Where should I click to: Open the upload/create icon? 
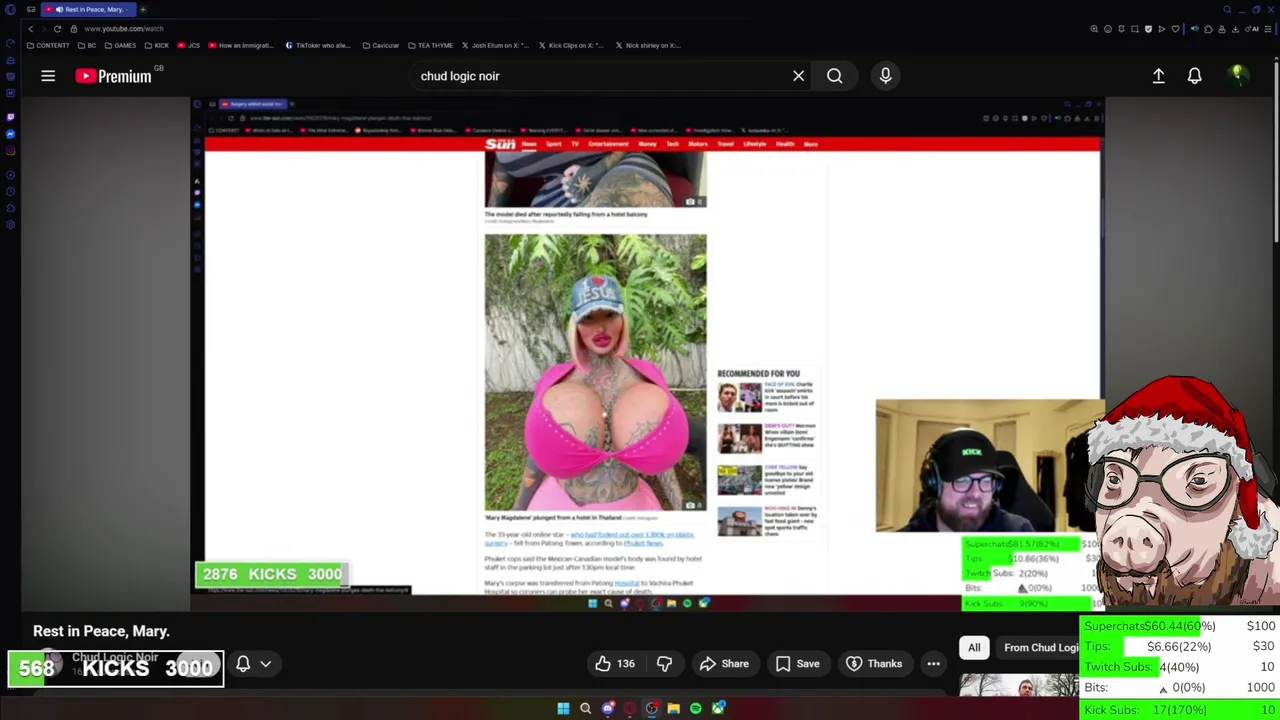1158,76
